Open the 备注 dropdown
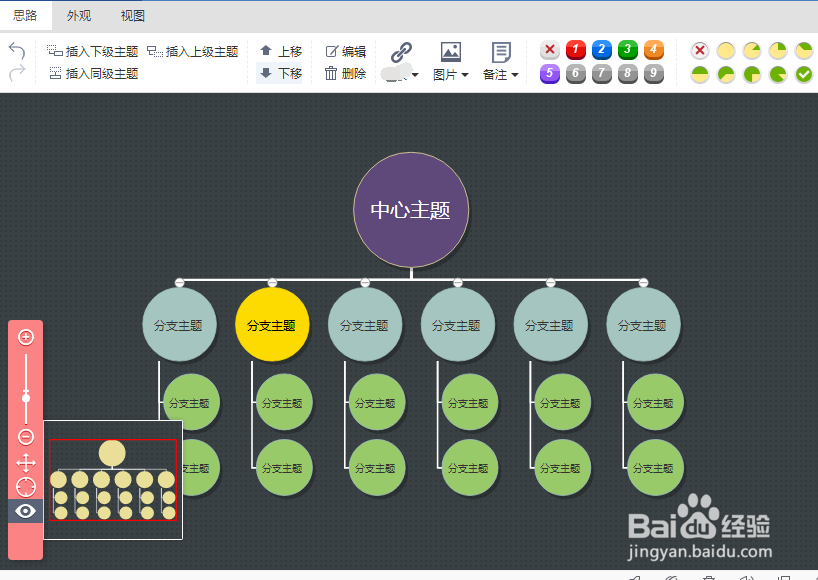The image size is (818, 580). point(501,75)
